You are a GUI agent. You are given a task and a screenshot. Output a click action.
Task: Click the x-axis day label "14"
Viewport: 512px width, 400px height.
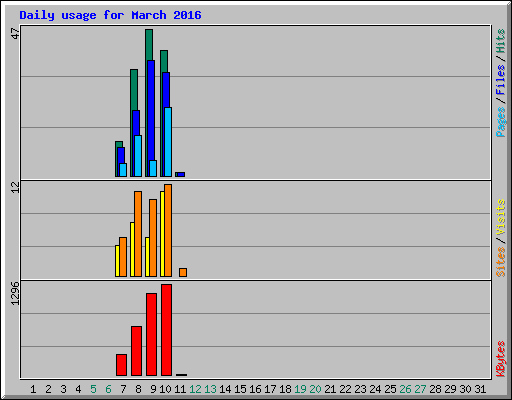(225, 389)
